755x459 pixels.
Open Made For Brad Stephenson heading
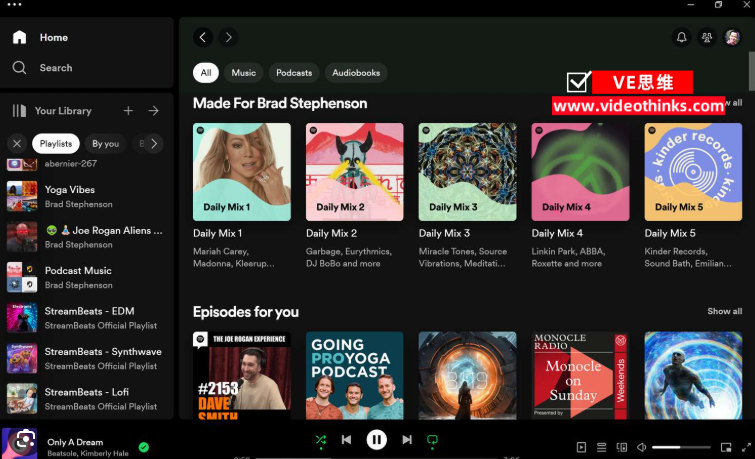click(280, 103)
